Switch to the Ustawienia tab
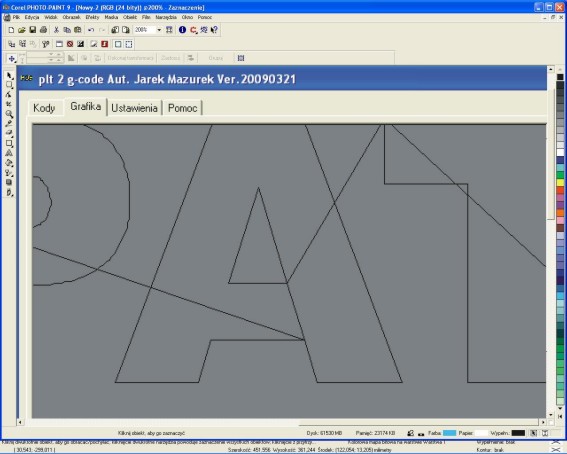The image size is (567, 454). 134,108
